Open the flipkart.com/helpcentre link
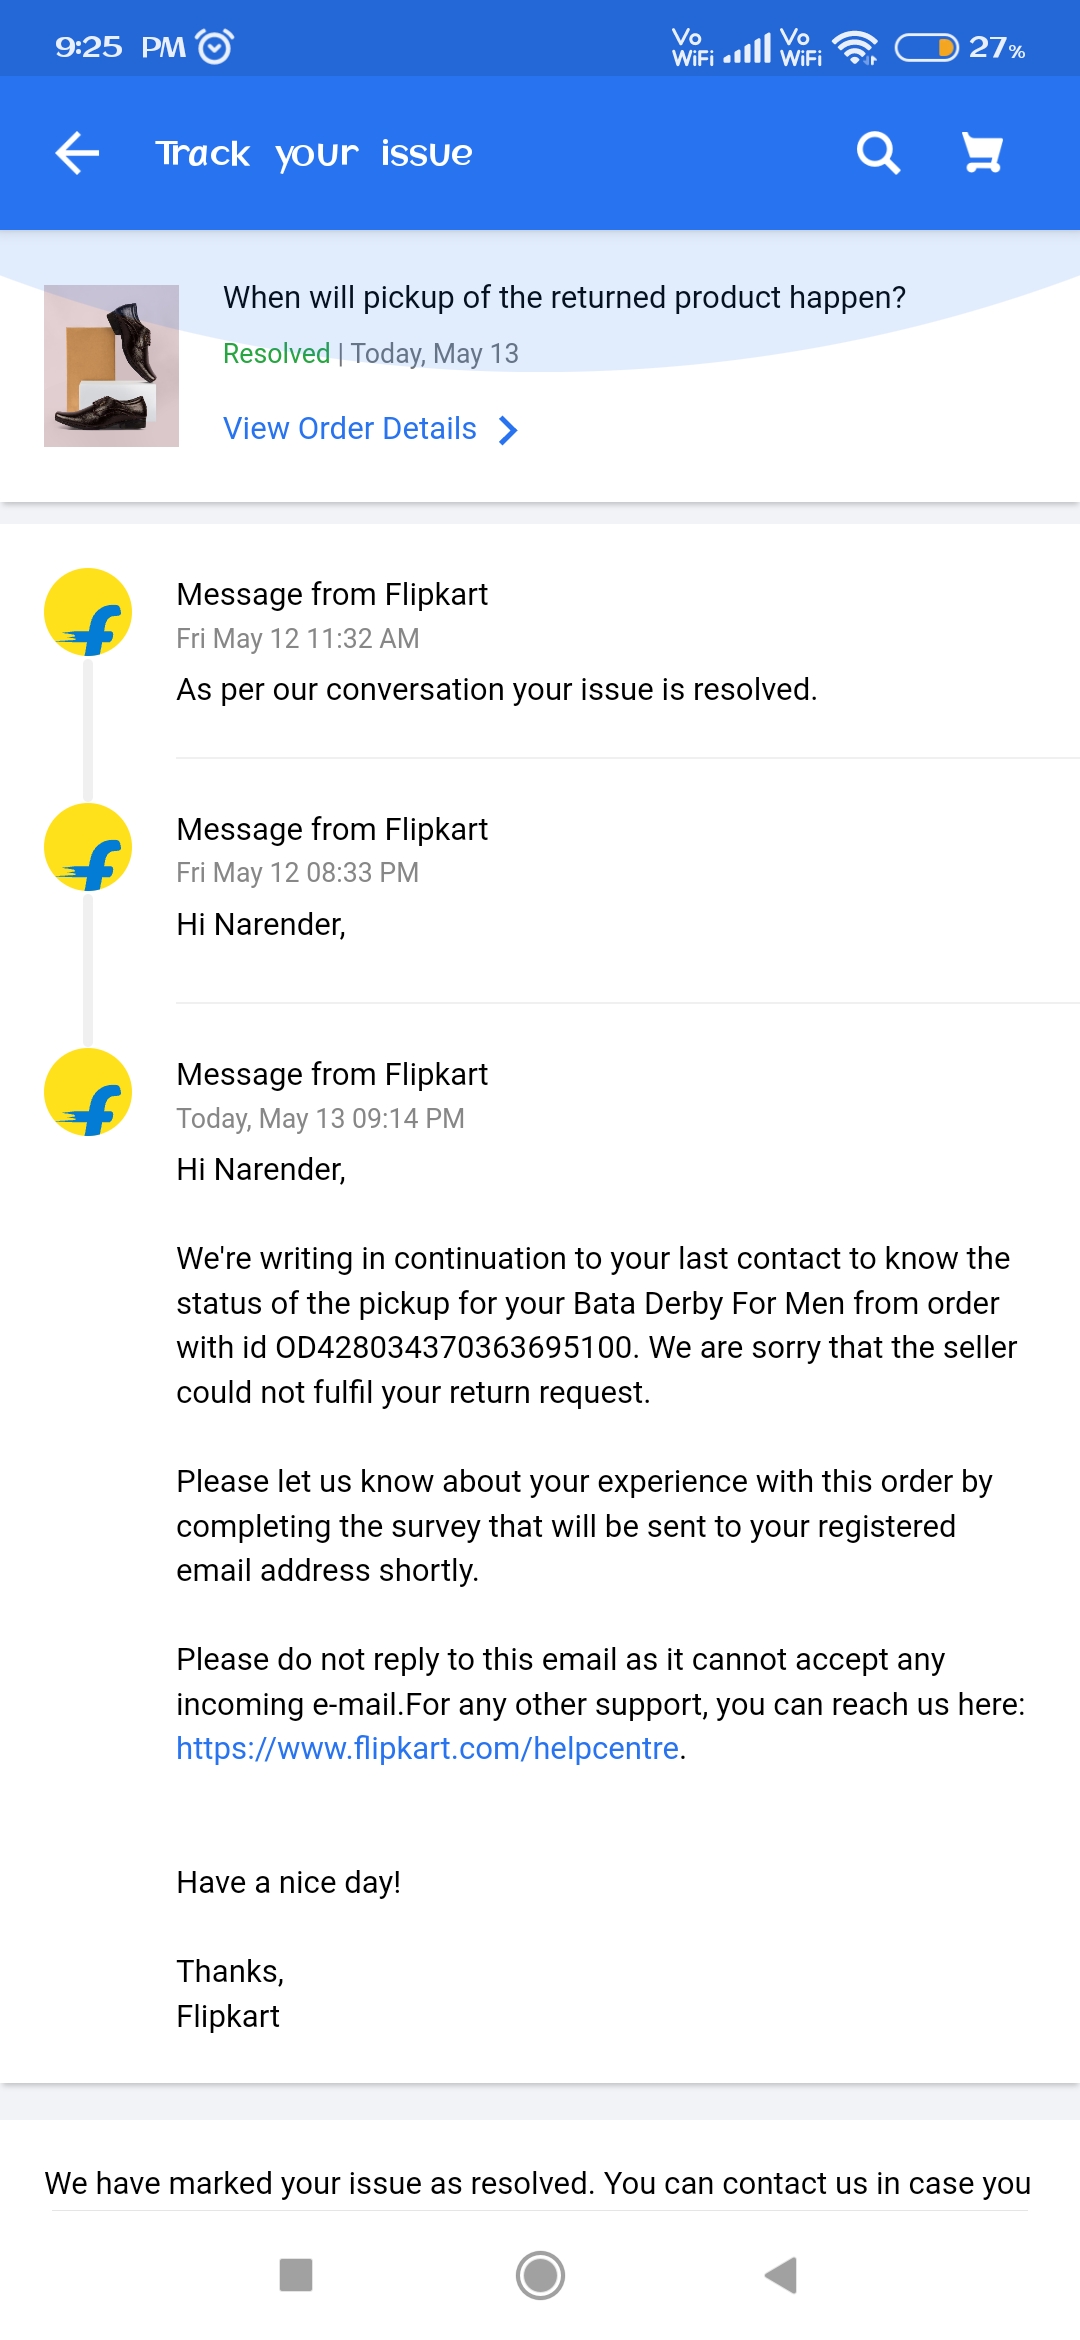 tap(427, 1748)
